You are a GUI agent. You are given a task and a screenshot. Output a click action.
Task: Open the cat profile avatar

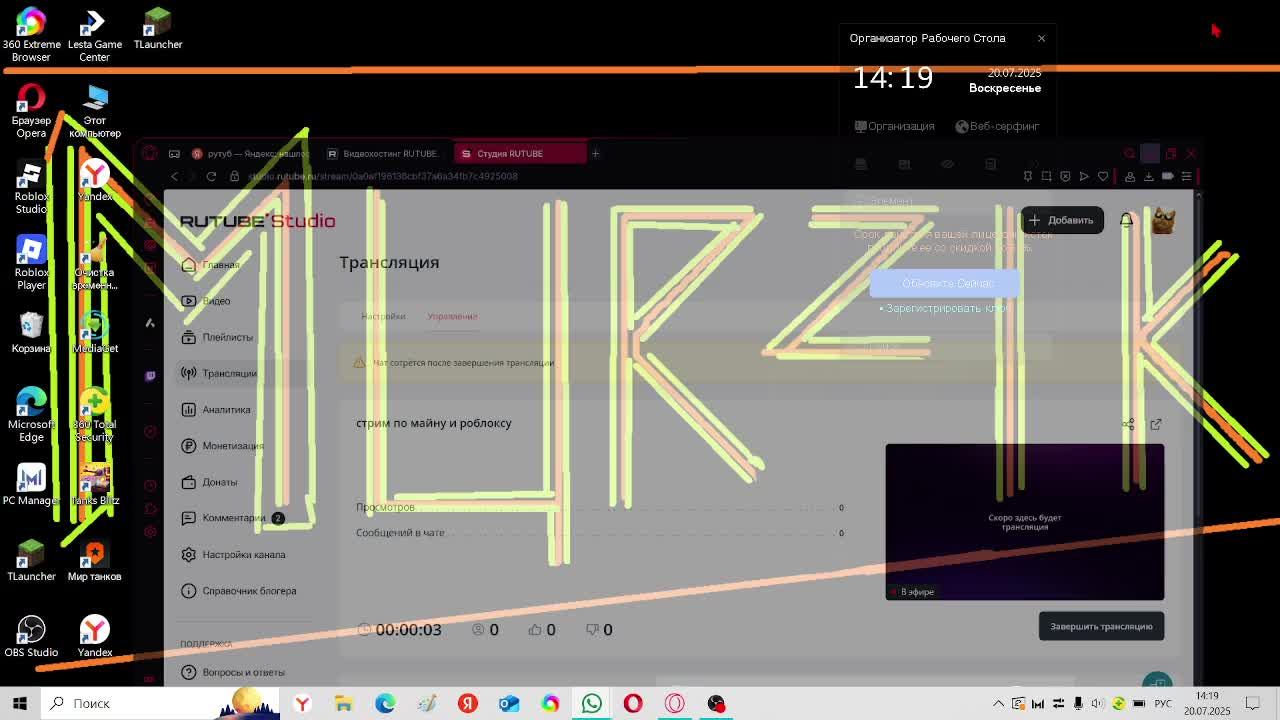coord(1163,220)
